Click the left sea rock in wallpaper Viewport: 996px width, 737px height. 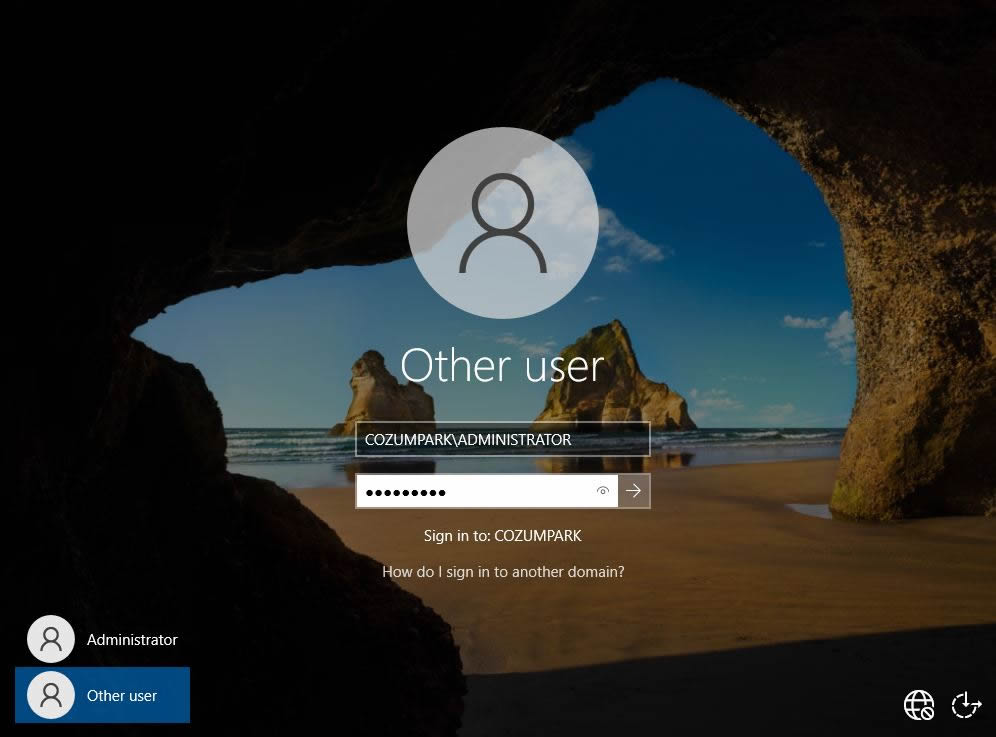tap(387, 393)
